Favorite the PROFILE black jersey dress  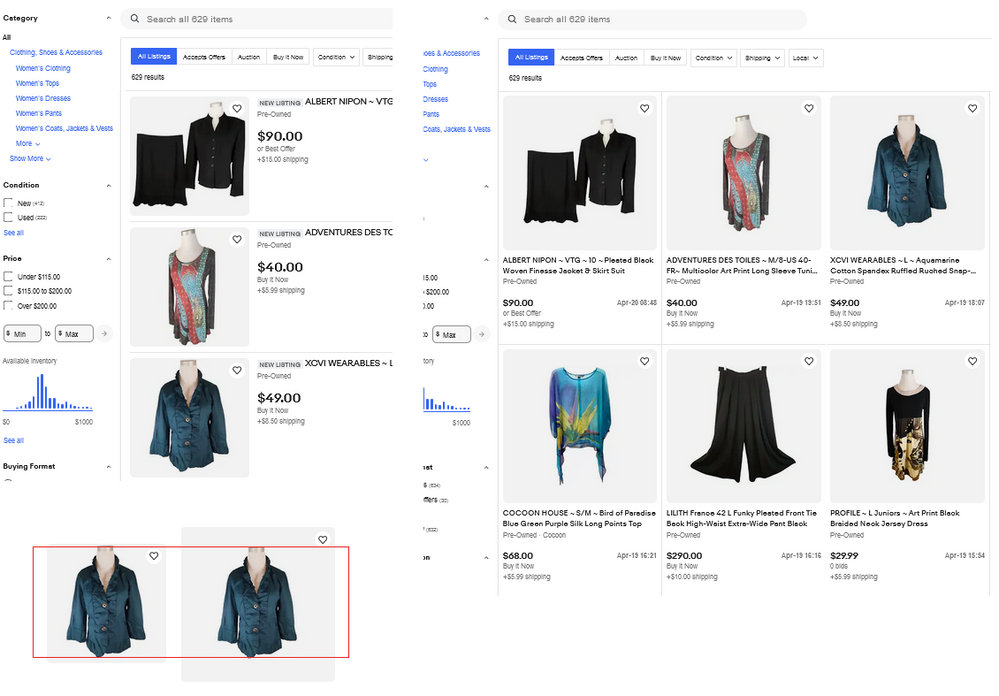coord(972,361)
